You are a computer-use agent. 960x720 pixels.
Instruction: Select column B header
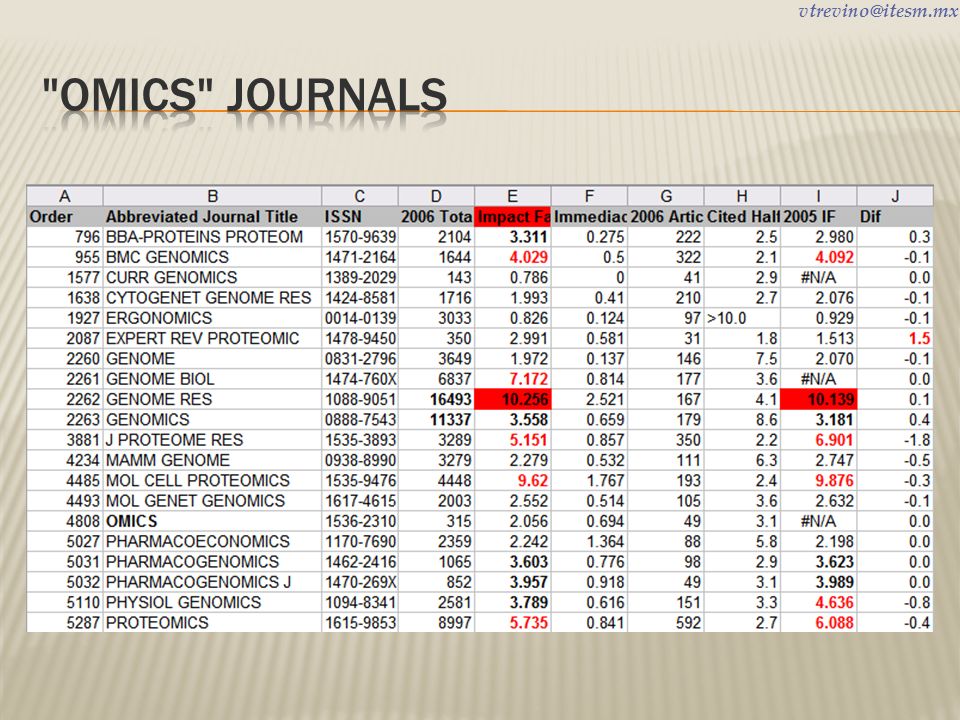click(212, 196)
